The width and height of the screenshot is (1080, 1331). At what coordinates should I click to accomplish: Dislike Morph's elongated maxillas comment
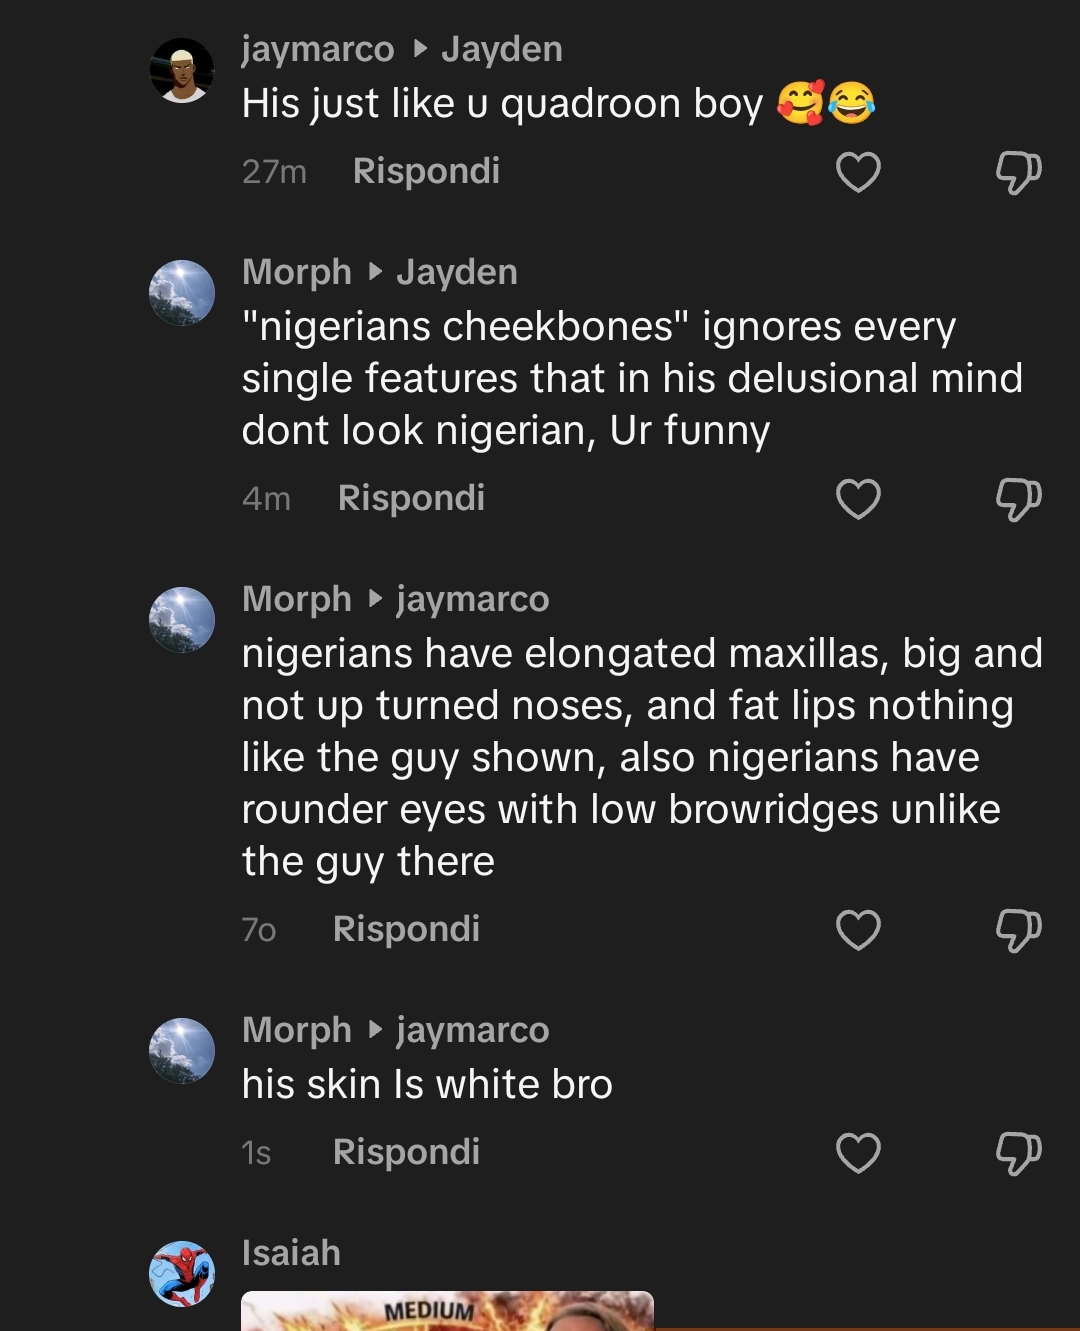point(1018,930)
